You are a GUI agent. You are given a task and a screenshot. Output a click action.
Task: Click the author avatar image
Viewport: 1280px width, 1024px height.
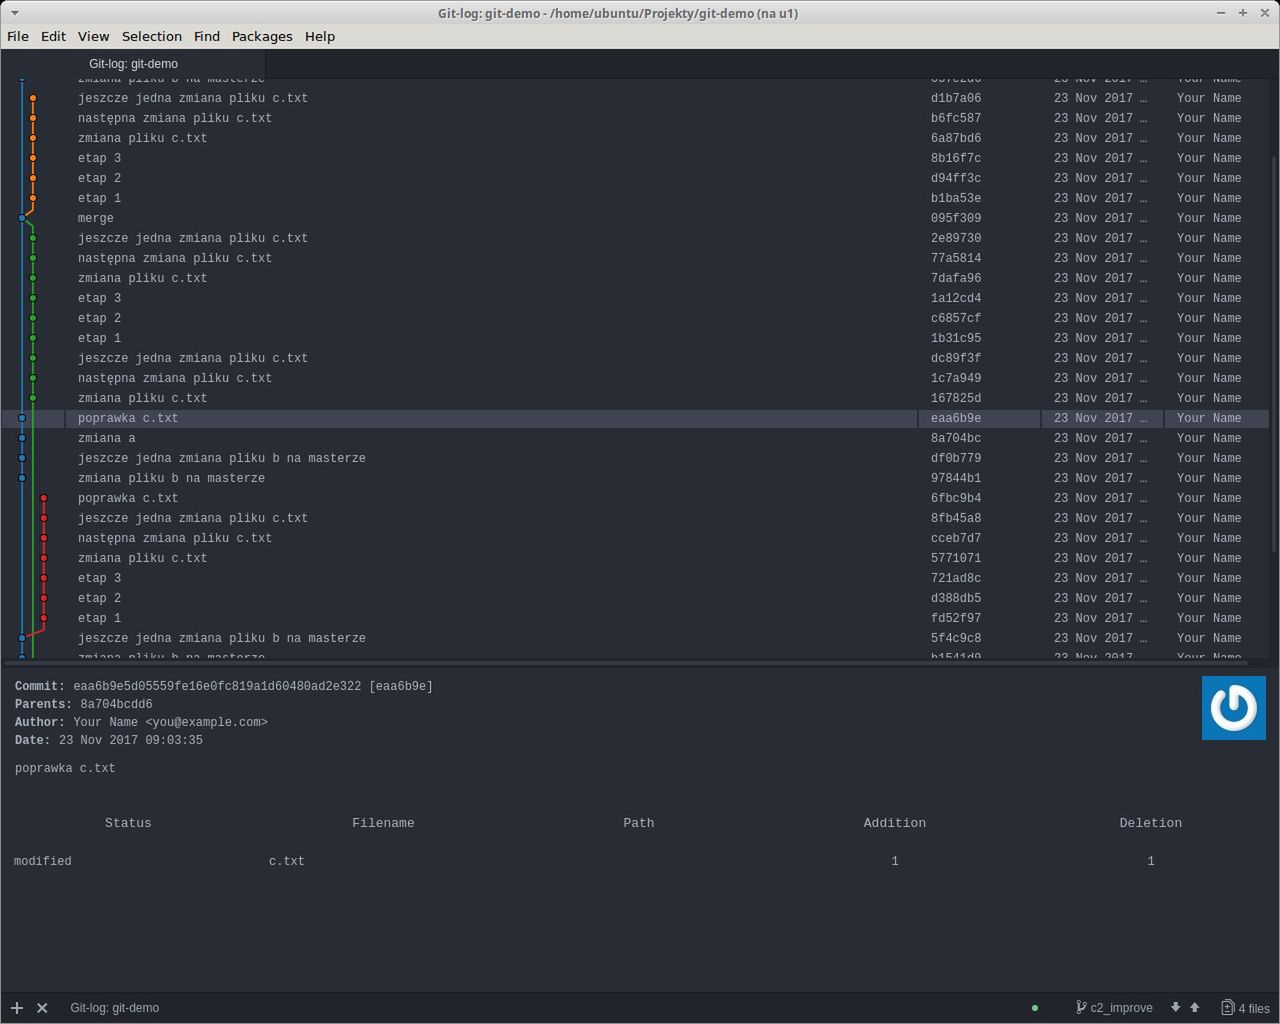point(1234,708)
